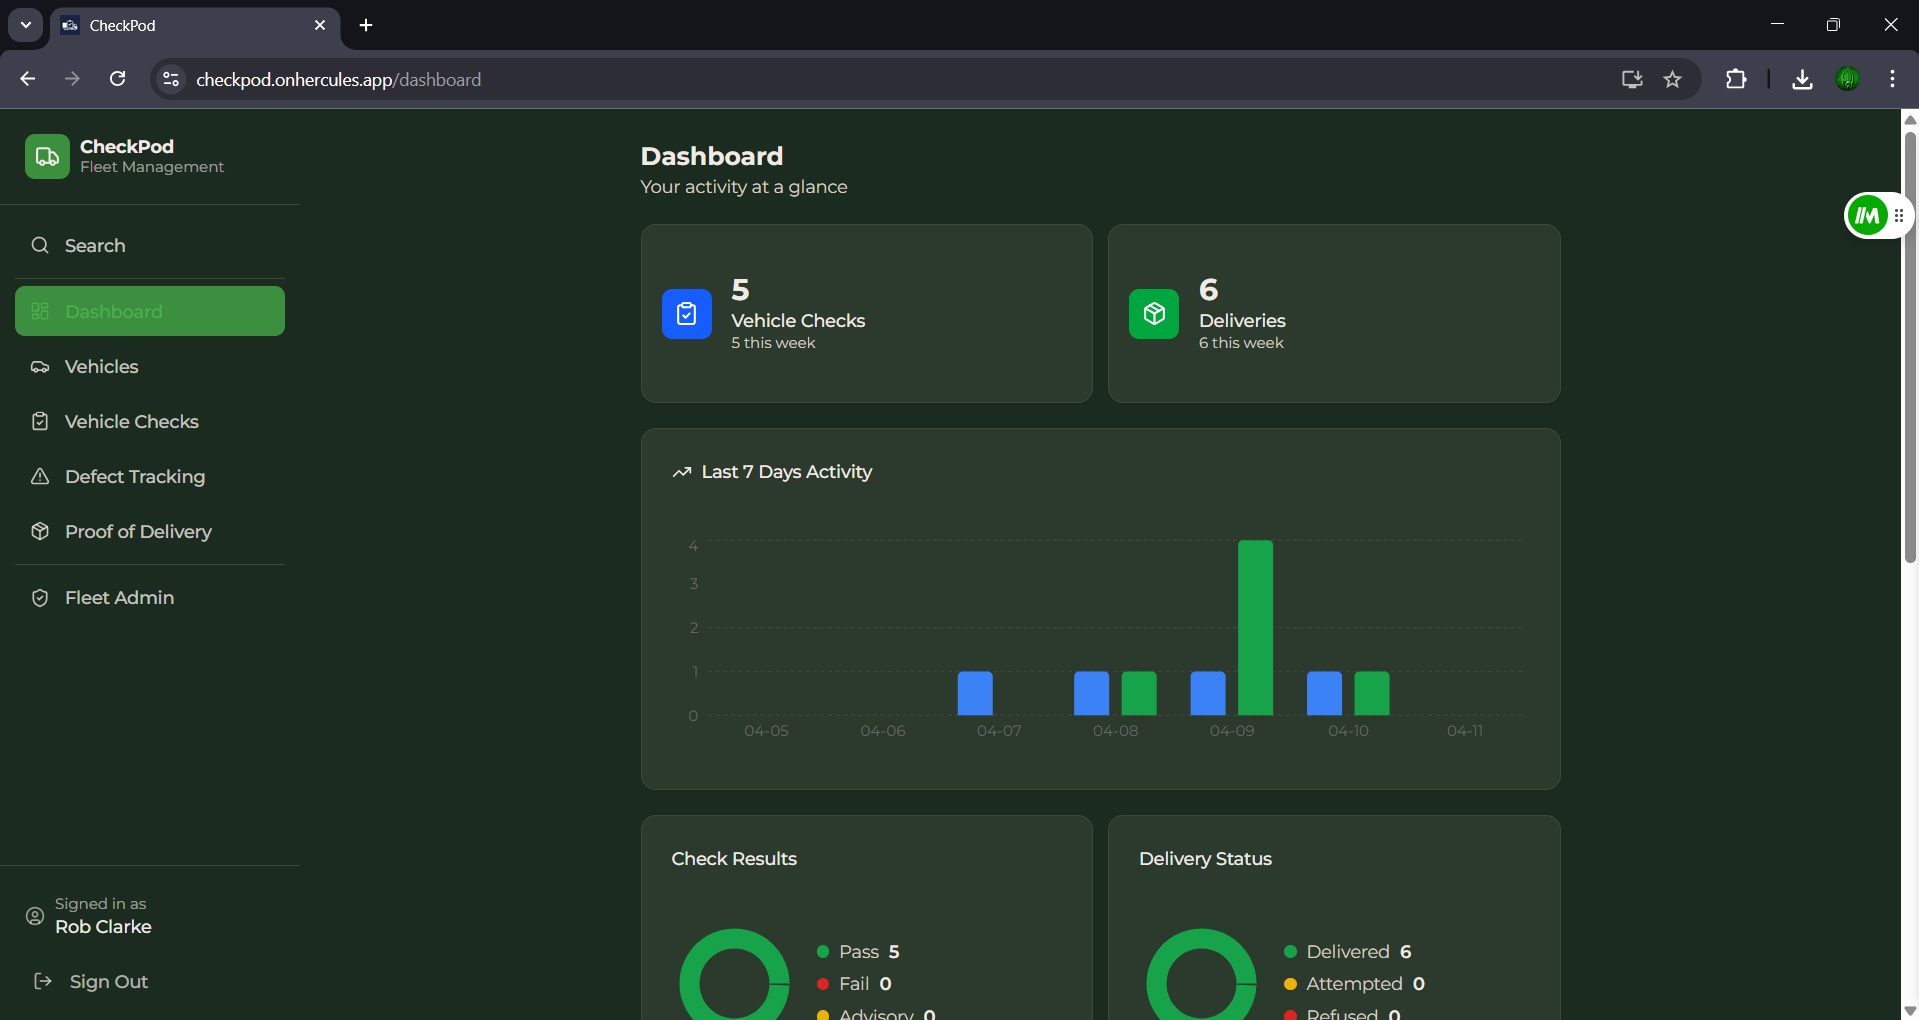Image resolution: width=1919 pixels, height=1020 pixels.
Task: Click inside the browser address bar
Action: [x=700, y=79]
